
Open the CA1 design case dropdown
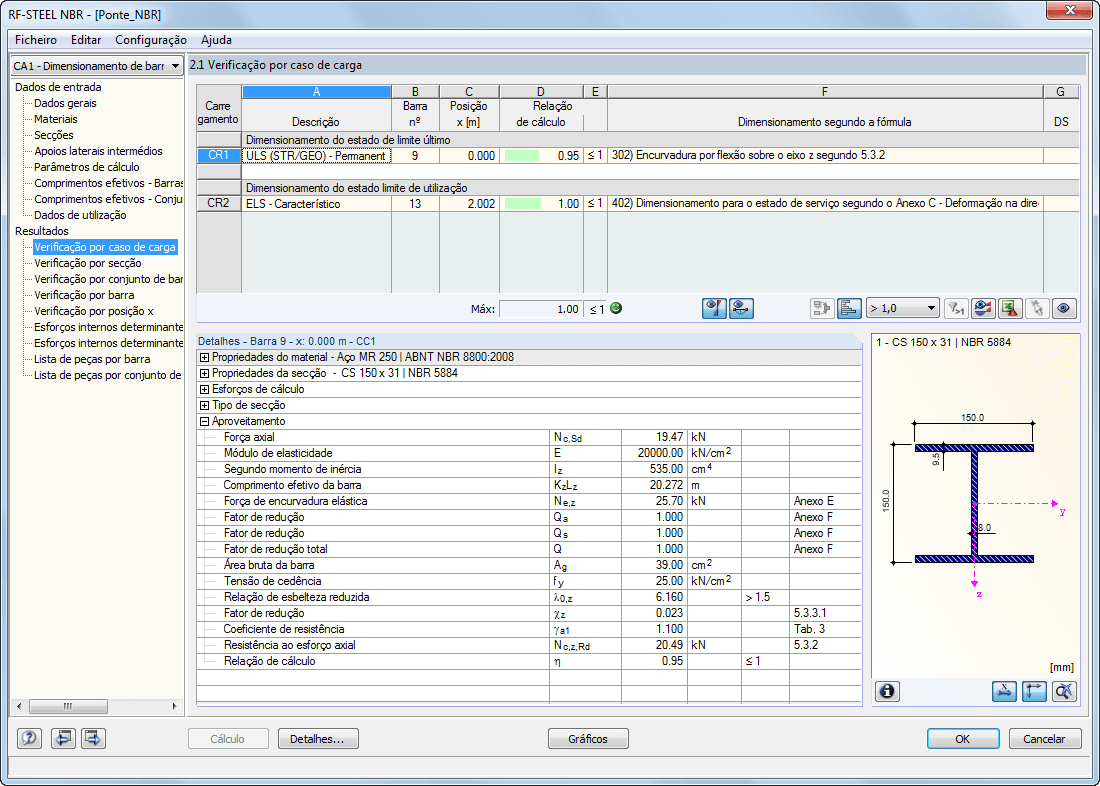pyautogui.click(x=98, y=66)
